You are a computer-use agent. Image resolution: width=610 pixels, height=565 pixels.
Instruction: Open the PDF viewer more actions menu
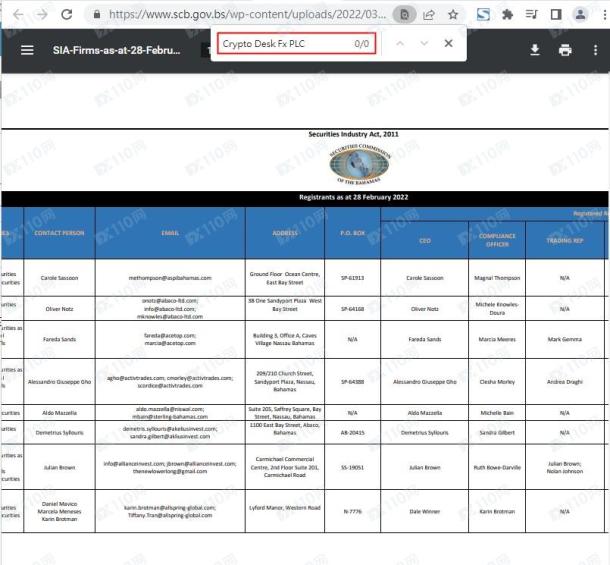coord(595,50)
